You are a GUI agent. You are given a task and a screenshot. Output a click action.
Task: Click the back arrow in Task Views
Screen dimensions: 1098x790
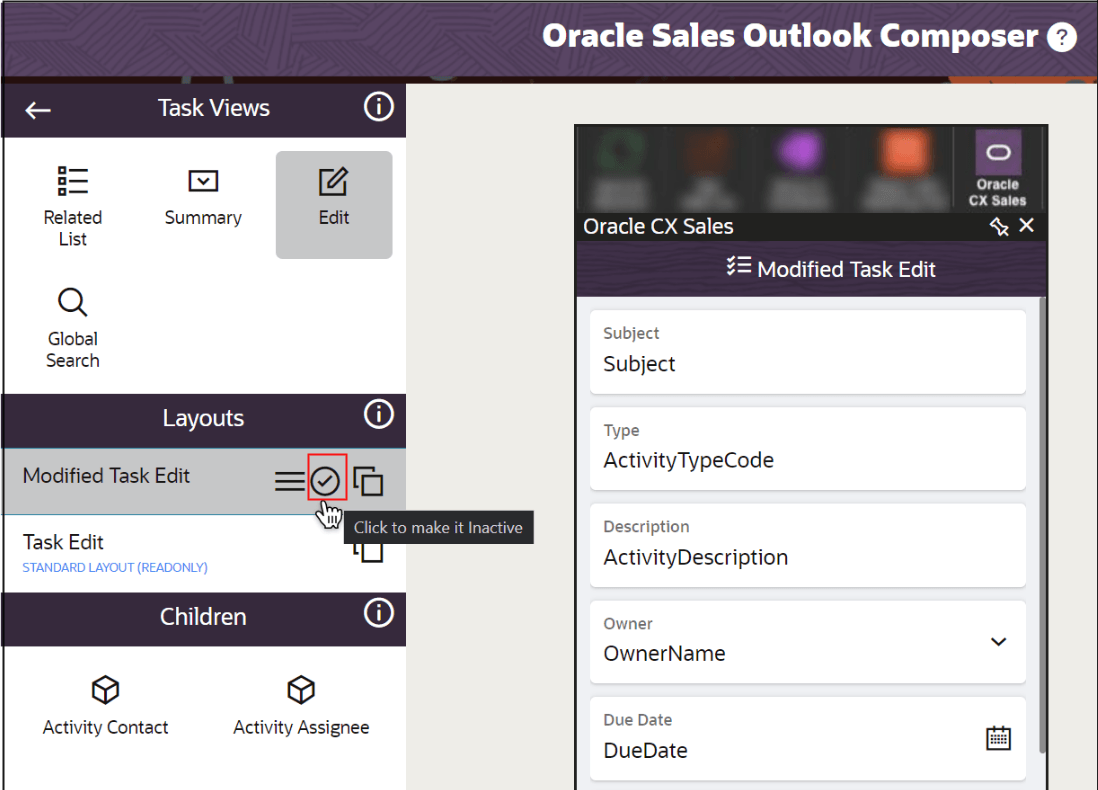(38, 110)
